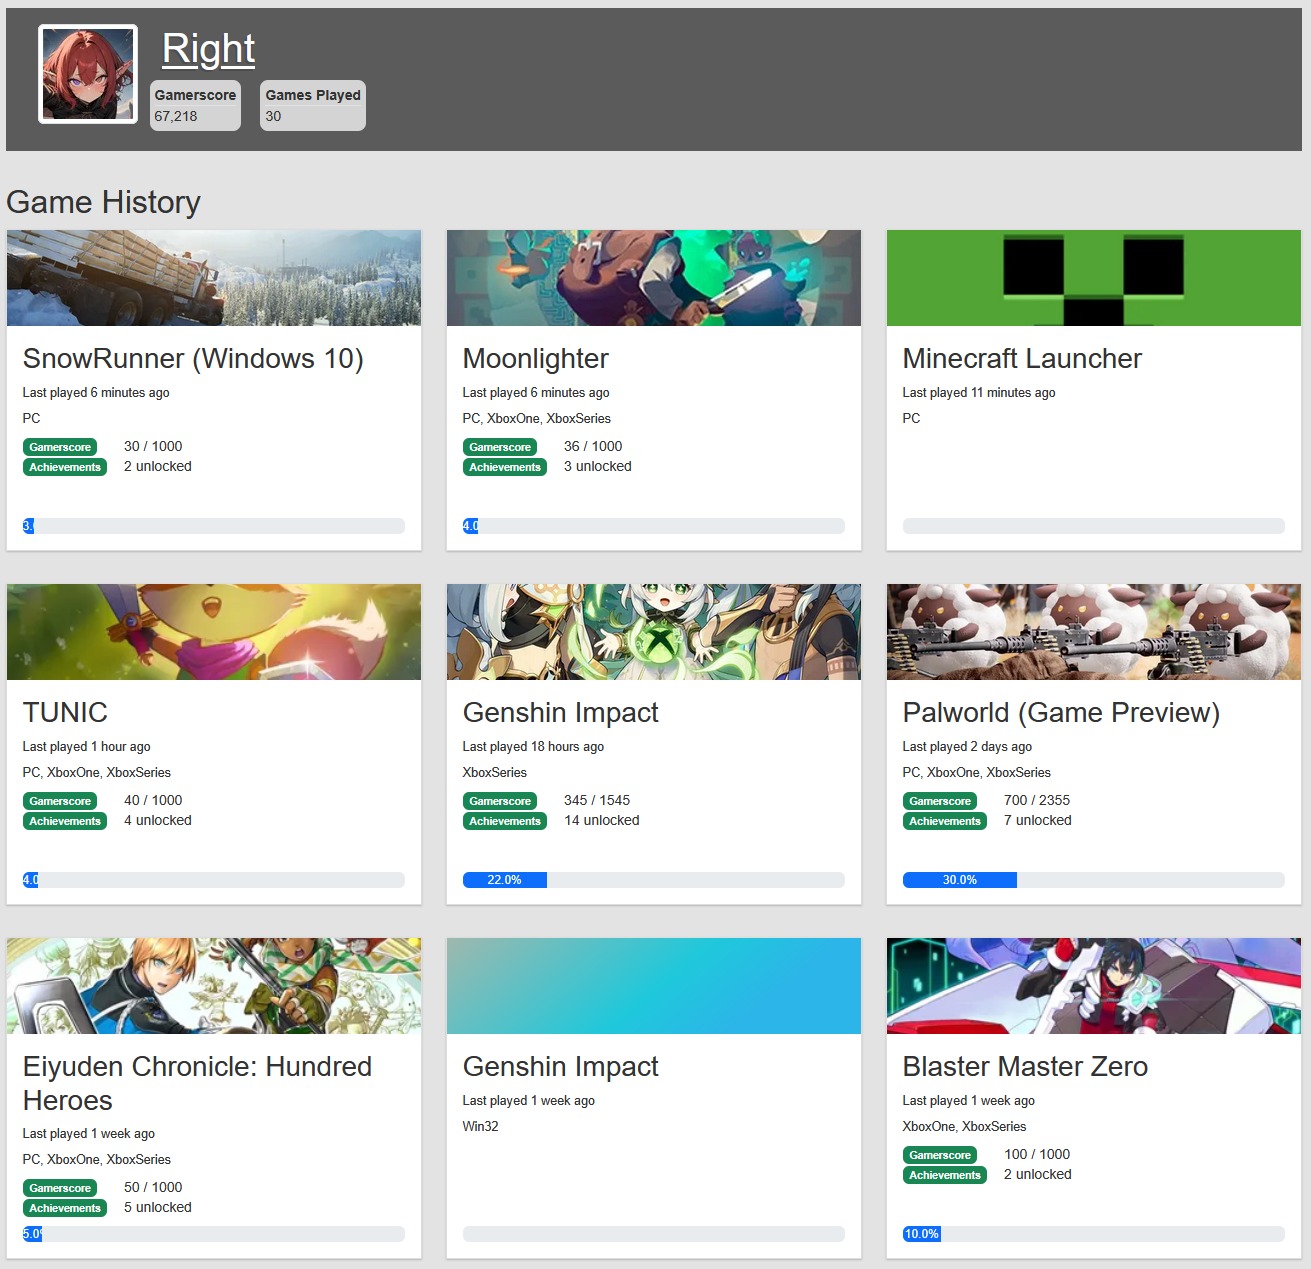Click the Gamerscore badge on Moonlighter card
1311x1269 pixels.
coord(500,447)
